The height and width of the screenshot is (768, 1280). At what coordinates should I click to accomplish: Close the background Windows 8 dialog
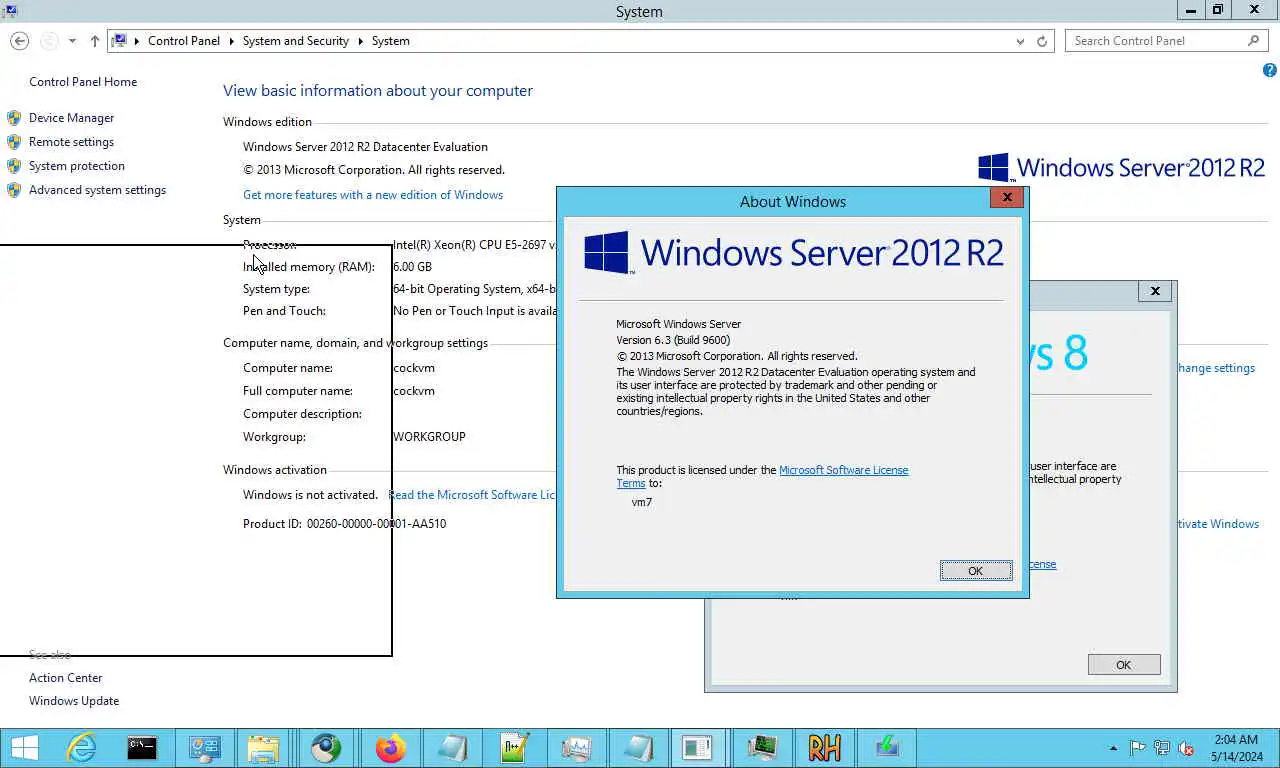click(x=1155, y=291)
